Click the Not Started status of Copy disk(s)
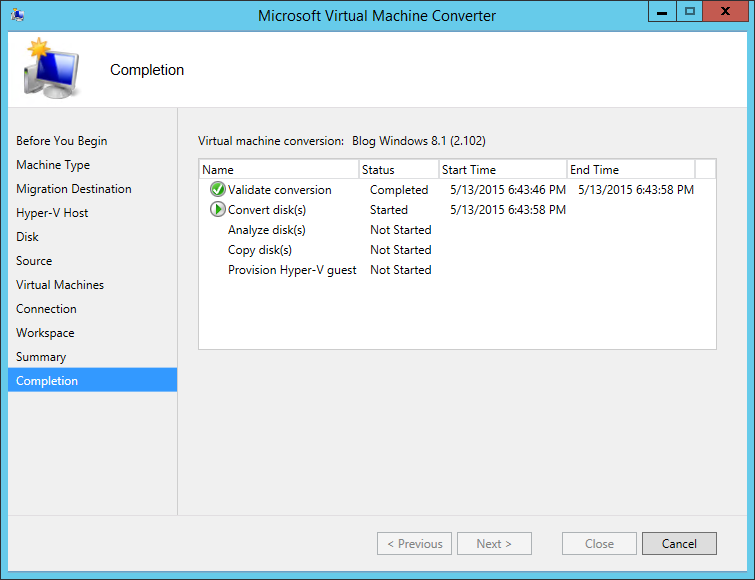Viewport: 755px width, 580px height. pyautogui.click(x=401, y=250)
